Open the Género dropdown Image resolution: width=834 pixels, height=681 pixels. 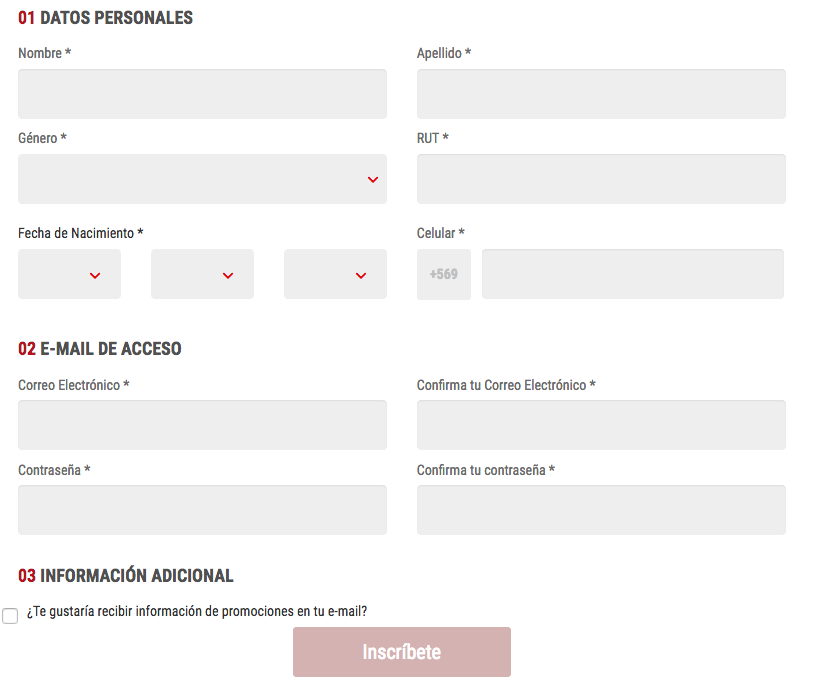[202, 179]
